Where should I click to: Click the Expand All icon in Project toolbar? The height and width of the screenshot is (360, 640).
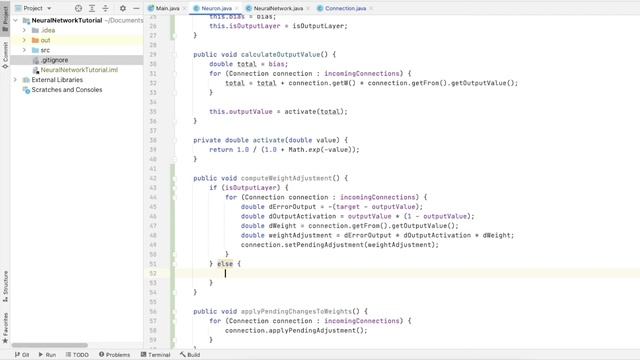92,8
